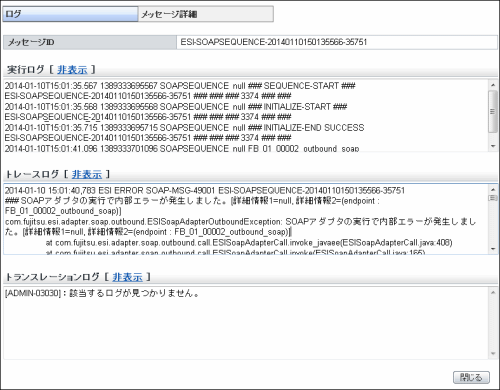Click inside the 実行ログ text area
Viewport: 500px width, 390px height.
(x=246, y=116)
